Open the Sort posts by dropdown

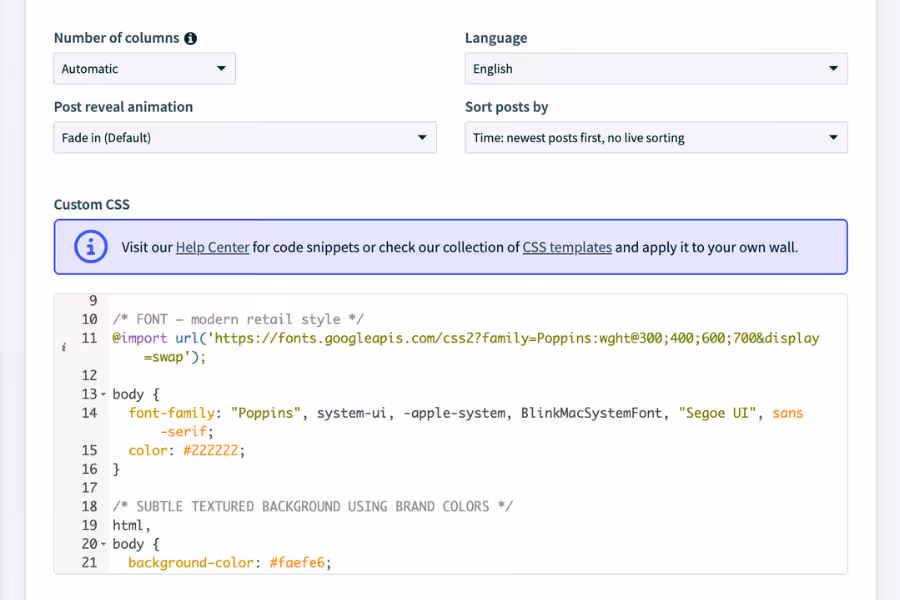(656, 138)
